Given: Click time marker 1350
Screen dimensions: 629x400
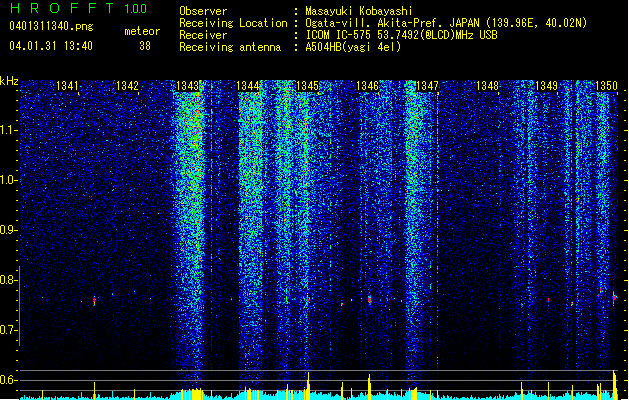Looking at the screenshot, I should [x=606, y=86].
